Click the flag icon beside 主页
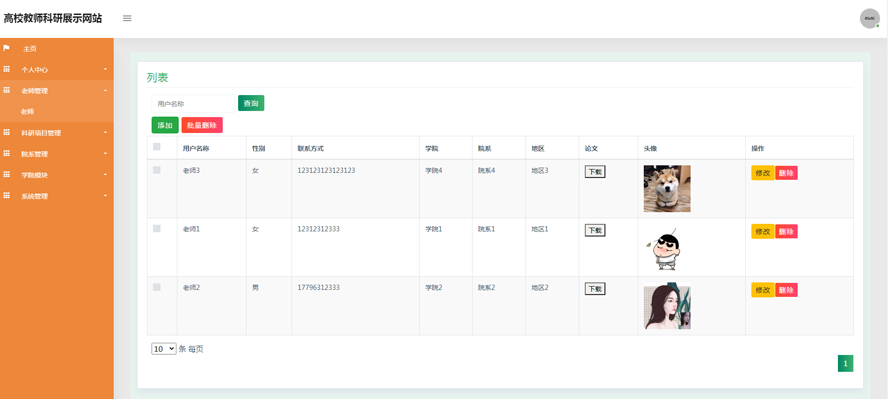 [6, 48]
